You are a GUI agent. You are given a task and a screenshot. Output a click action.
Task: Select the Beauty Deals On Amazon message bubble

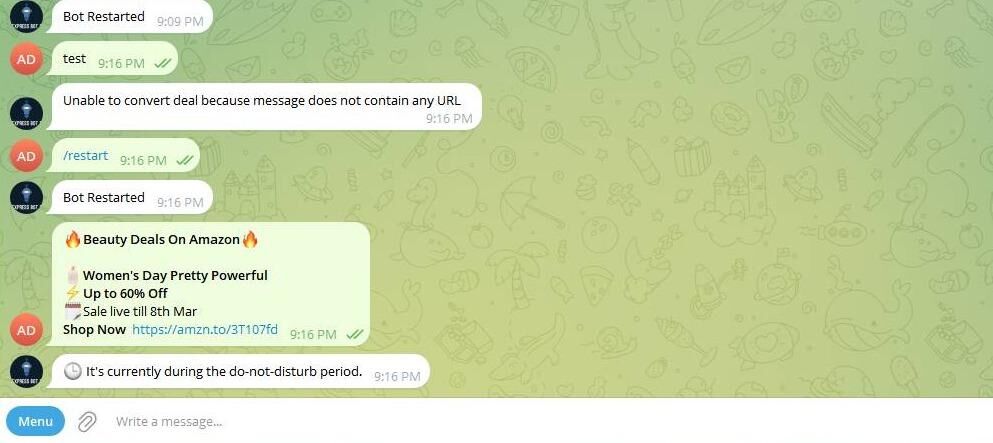tap(208, 284)
